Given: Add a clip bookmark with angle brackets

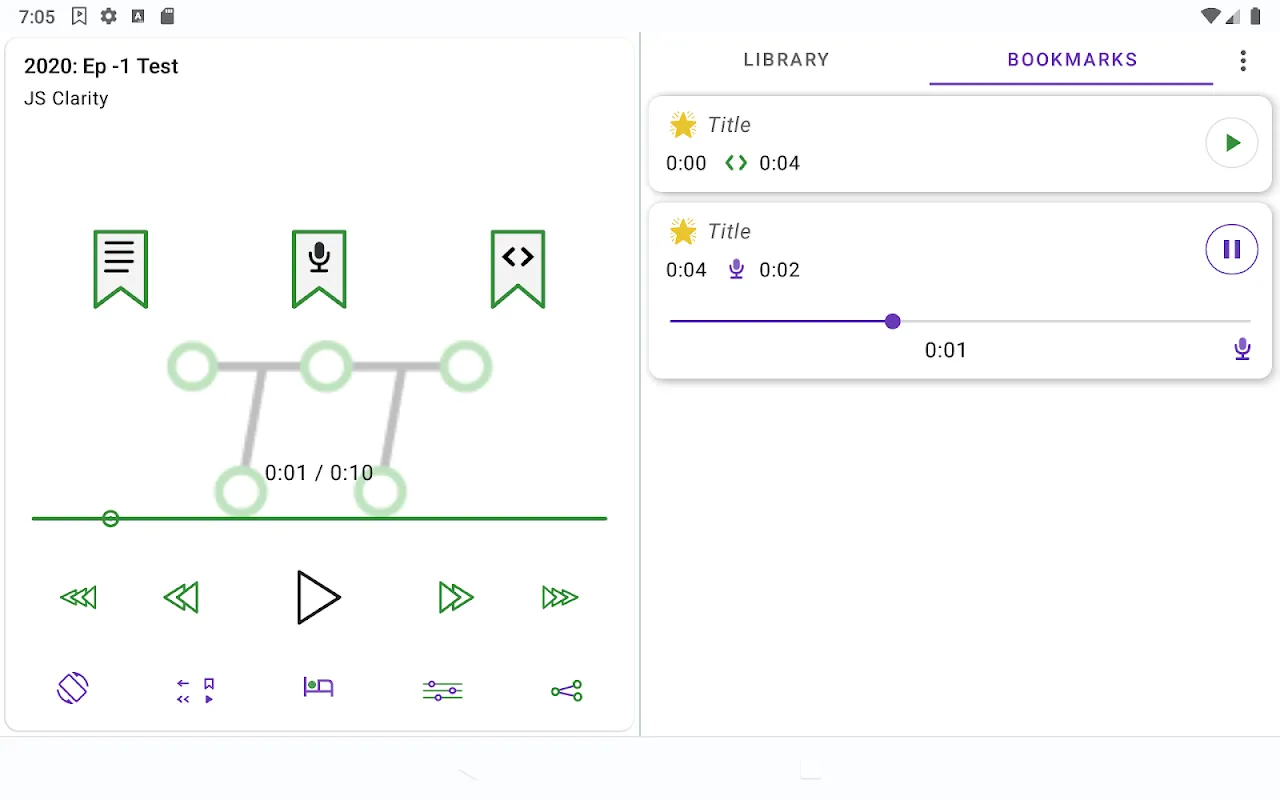Looking at the screenshot, I should (518, 269).
